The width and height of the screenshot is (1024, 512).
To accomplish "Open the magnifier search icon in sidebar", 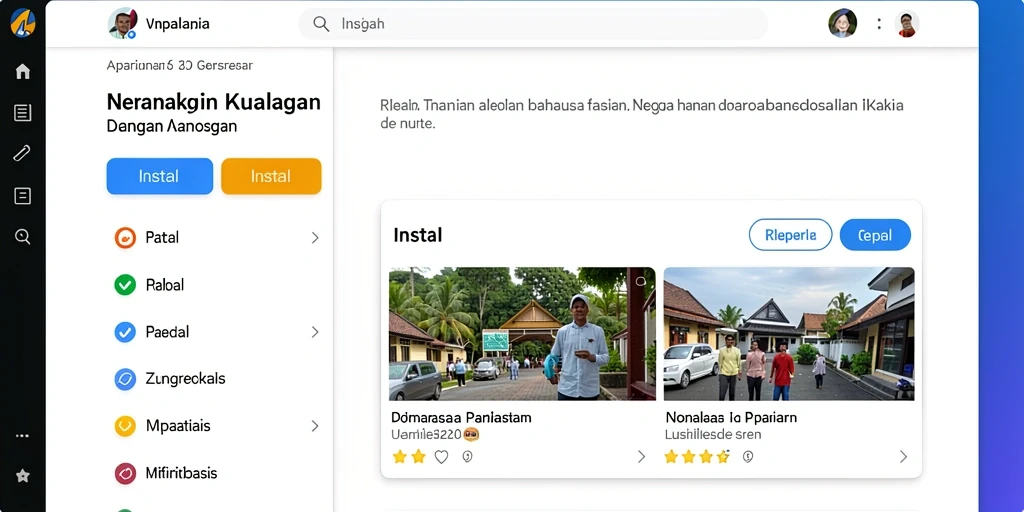I will tap(23, 236).
